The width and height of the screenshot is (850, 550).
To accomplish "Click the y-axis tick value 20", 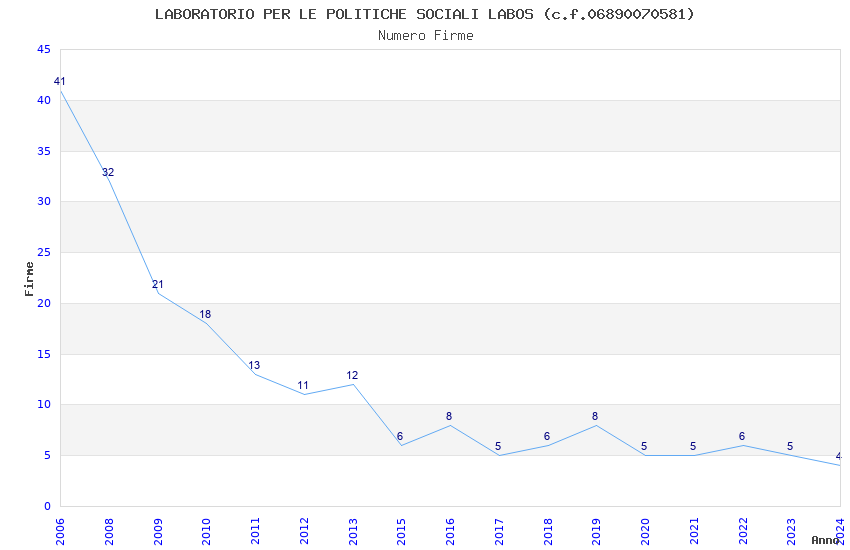I will coord(44,303).
